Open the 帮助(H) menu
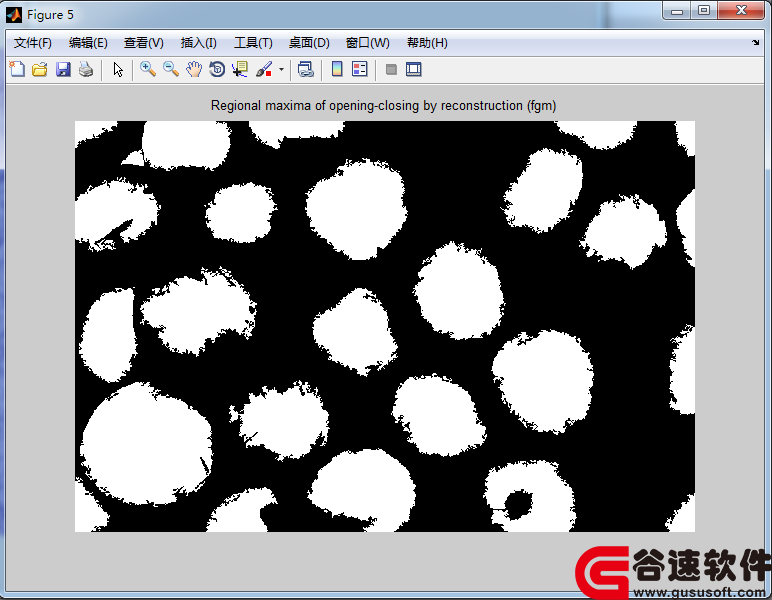 427,43
